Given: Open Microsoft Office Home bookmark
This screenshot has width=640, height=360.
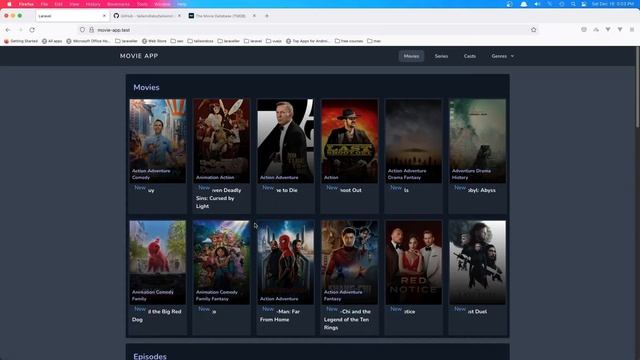Looking at the screenshot, I should coord(89,41).
